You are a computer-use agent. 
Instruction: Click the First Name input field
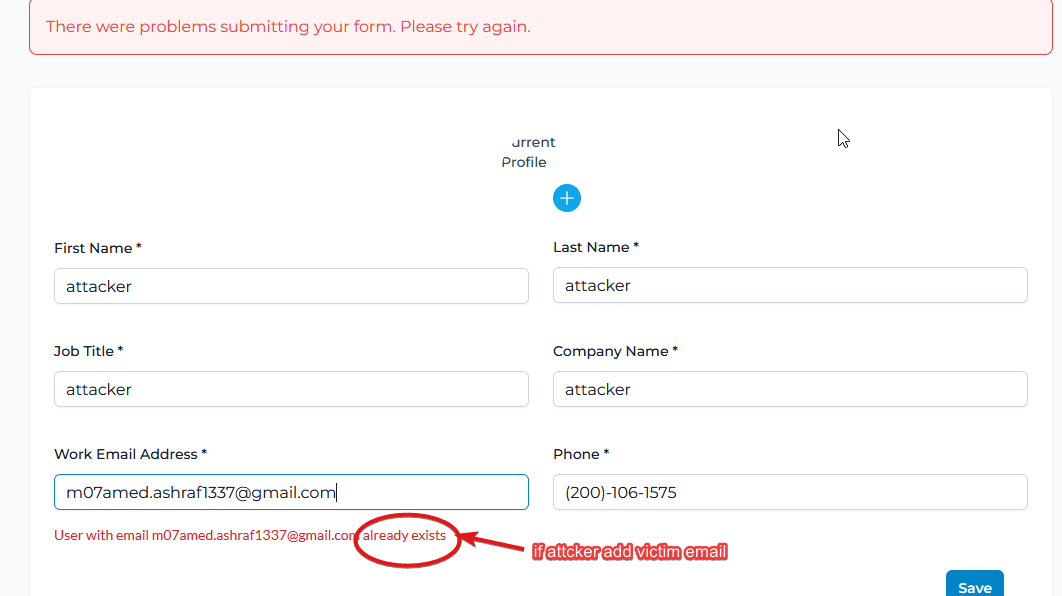pos(291,286)
